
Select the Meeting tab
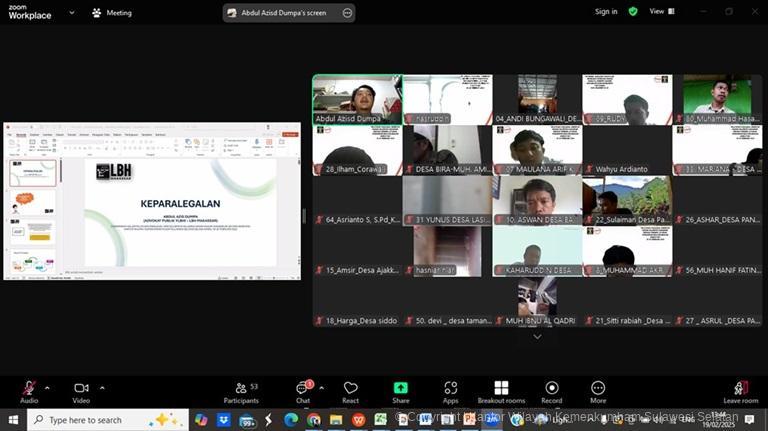112,13
